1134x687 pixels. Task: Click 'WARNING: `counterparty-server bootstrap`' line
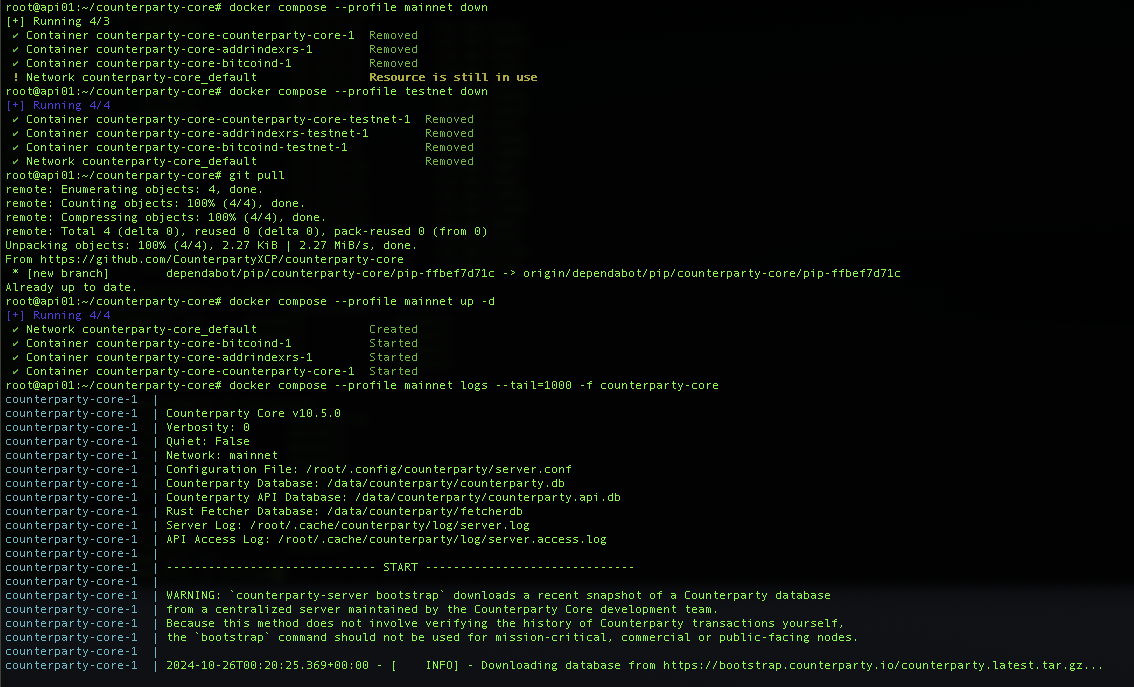(x=498, y=595)
